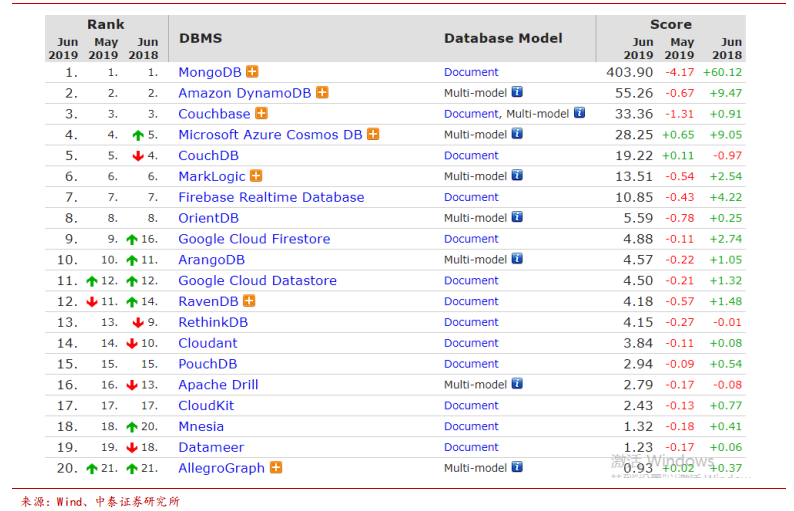794x511 pixels.
Task: Open the Amazon DynamoDB link
Action: coord(245,93)
